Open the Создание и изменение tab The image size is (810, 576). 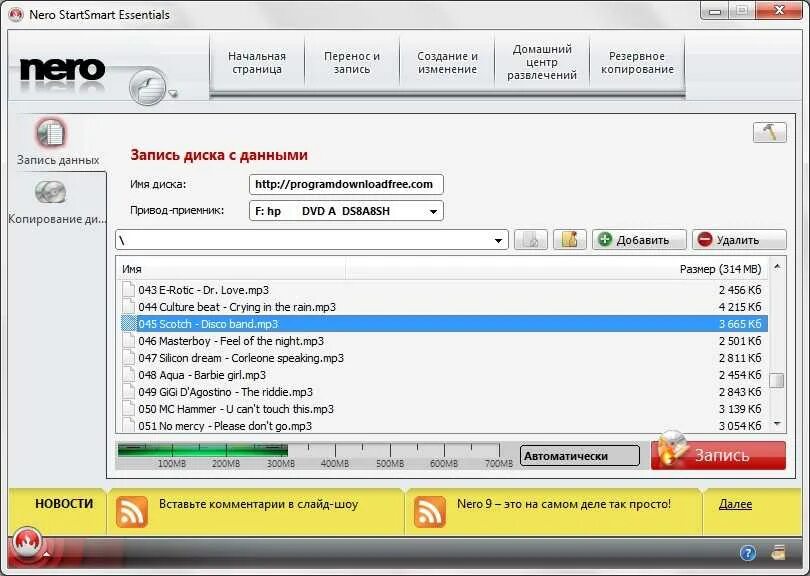click(x=447, y=63)
